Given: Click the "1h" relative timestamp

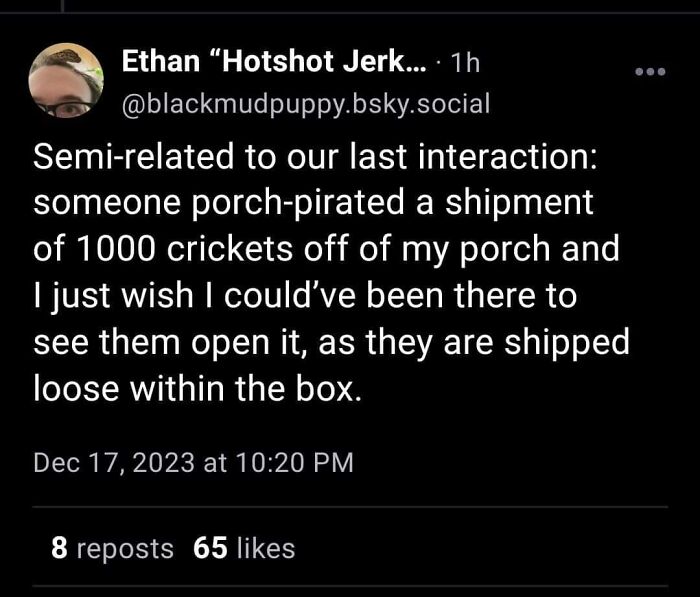Looking at the screenshot, I should [x=465, y=64].
